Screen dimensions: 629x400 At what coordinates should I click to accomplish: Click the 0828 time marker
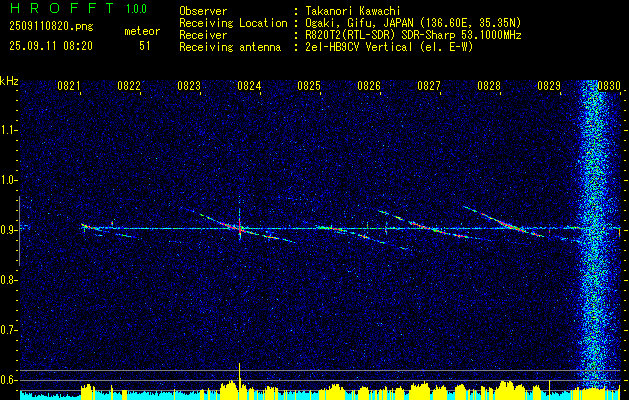point(489,86)
